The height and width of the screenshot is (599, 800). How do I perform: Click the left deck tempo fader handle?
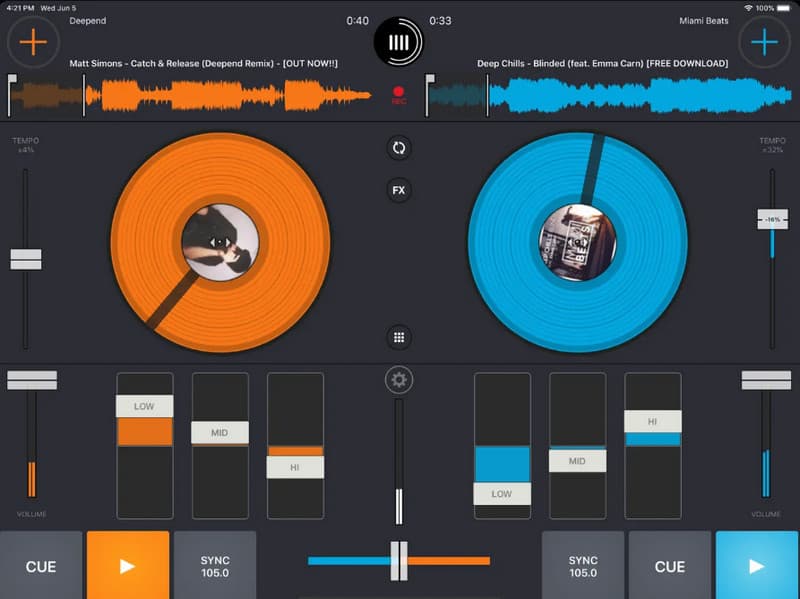tap(26, 259)
